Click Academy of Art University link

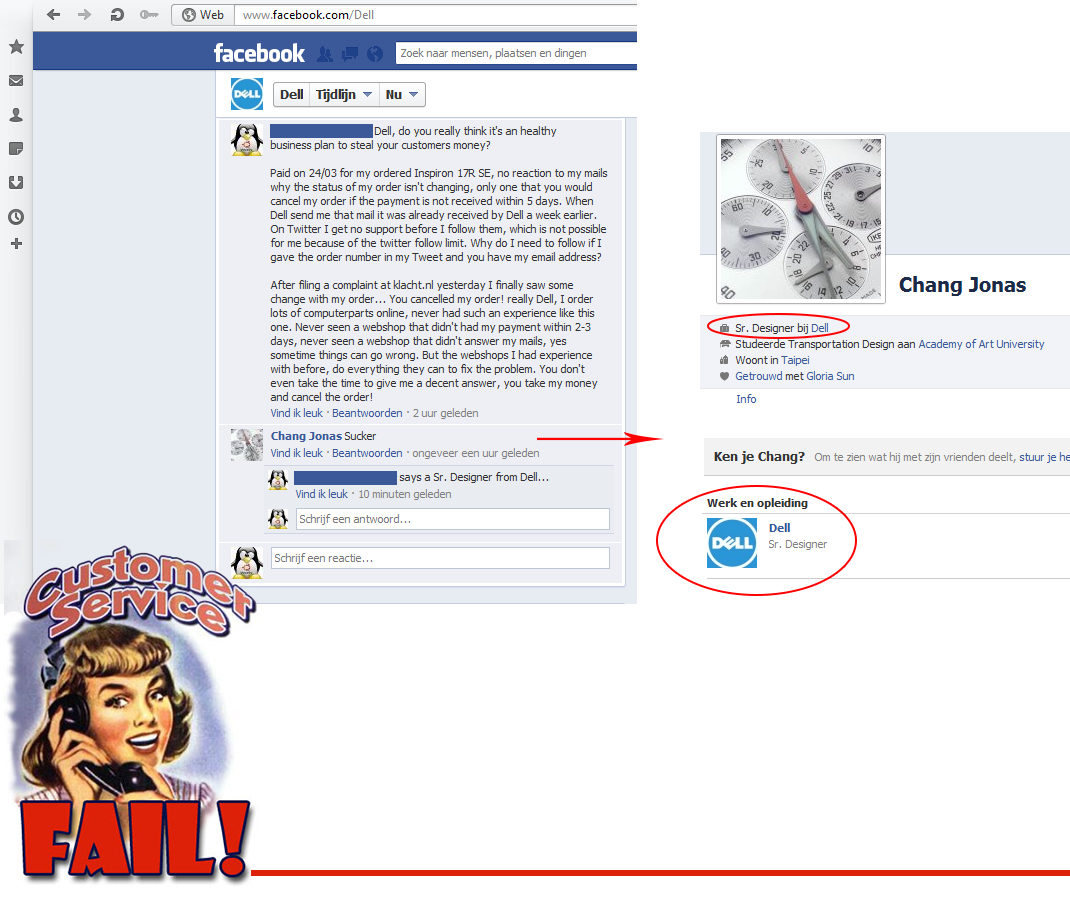tap(981, 344)
